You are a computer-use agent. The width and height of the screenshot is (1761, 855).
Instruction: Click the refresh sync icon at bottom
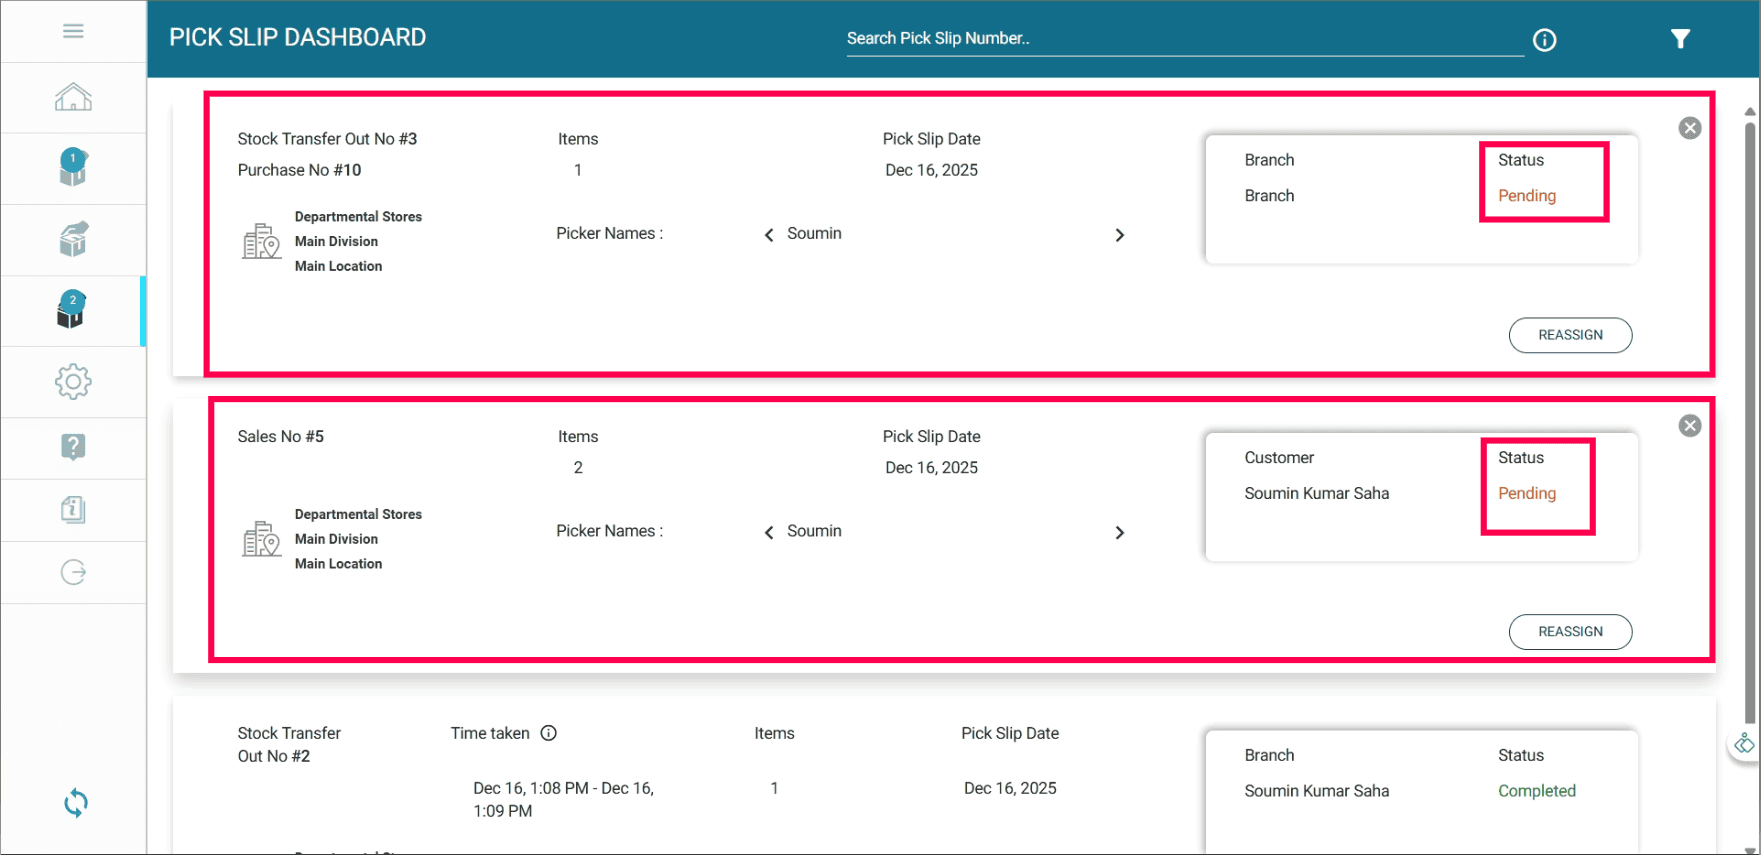[x=76, y=803]
